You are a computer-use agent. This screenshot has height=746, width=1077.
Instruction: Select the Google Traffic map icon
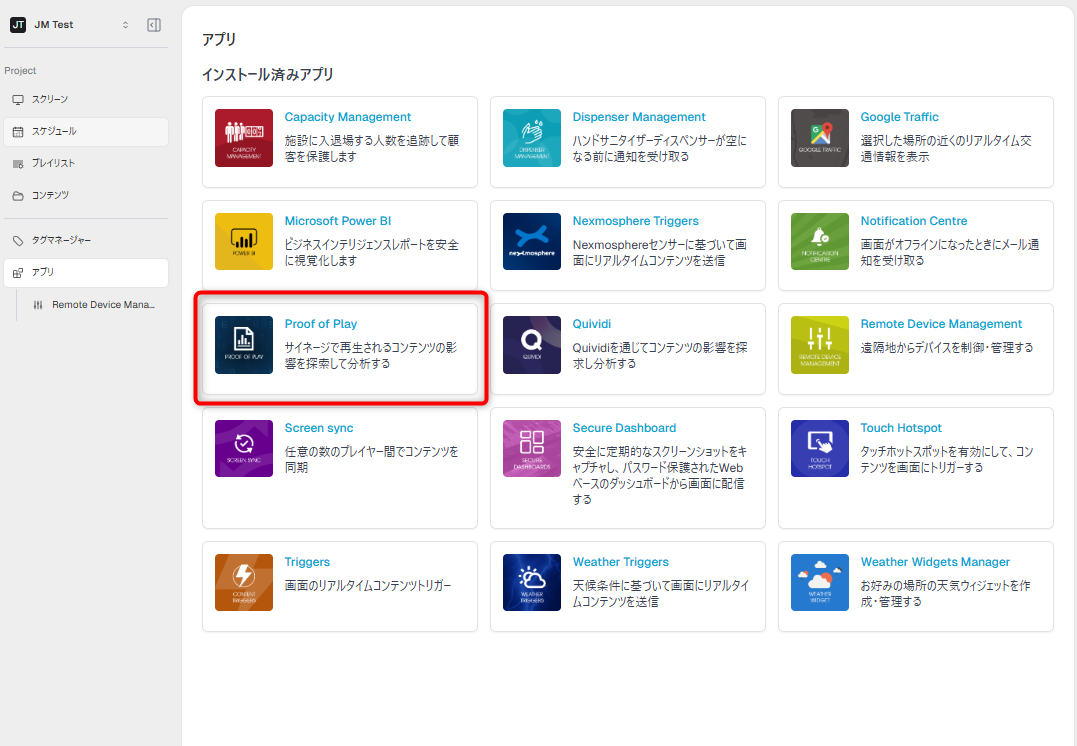pos(819,138)
